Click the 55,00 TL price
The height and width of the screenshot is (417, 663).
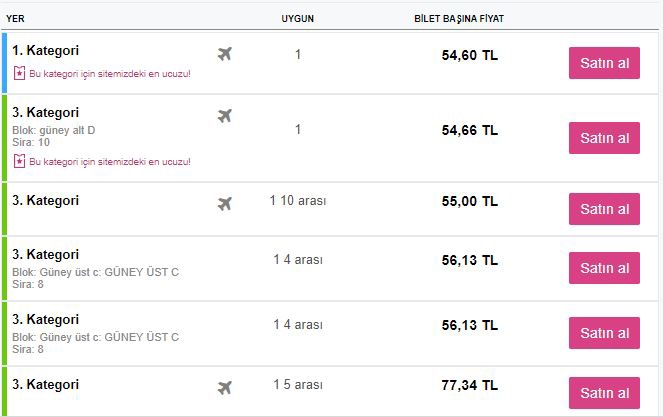pyautogui.click(x=470, y=201)
